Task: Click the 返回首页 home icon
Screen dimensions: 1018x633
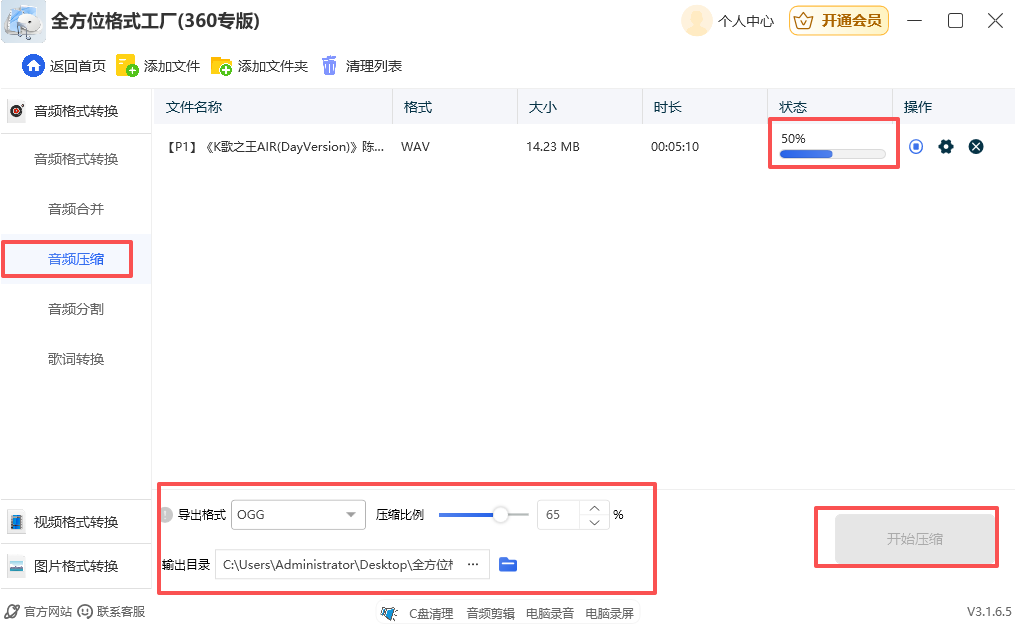Action: tap(34, 66)
